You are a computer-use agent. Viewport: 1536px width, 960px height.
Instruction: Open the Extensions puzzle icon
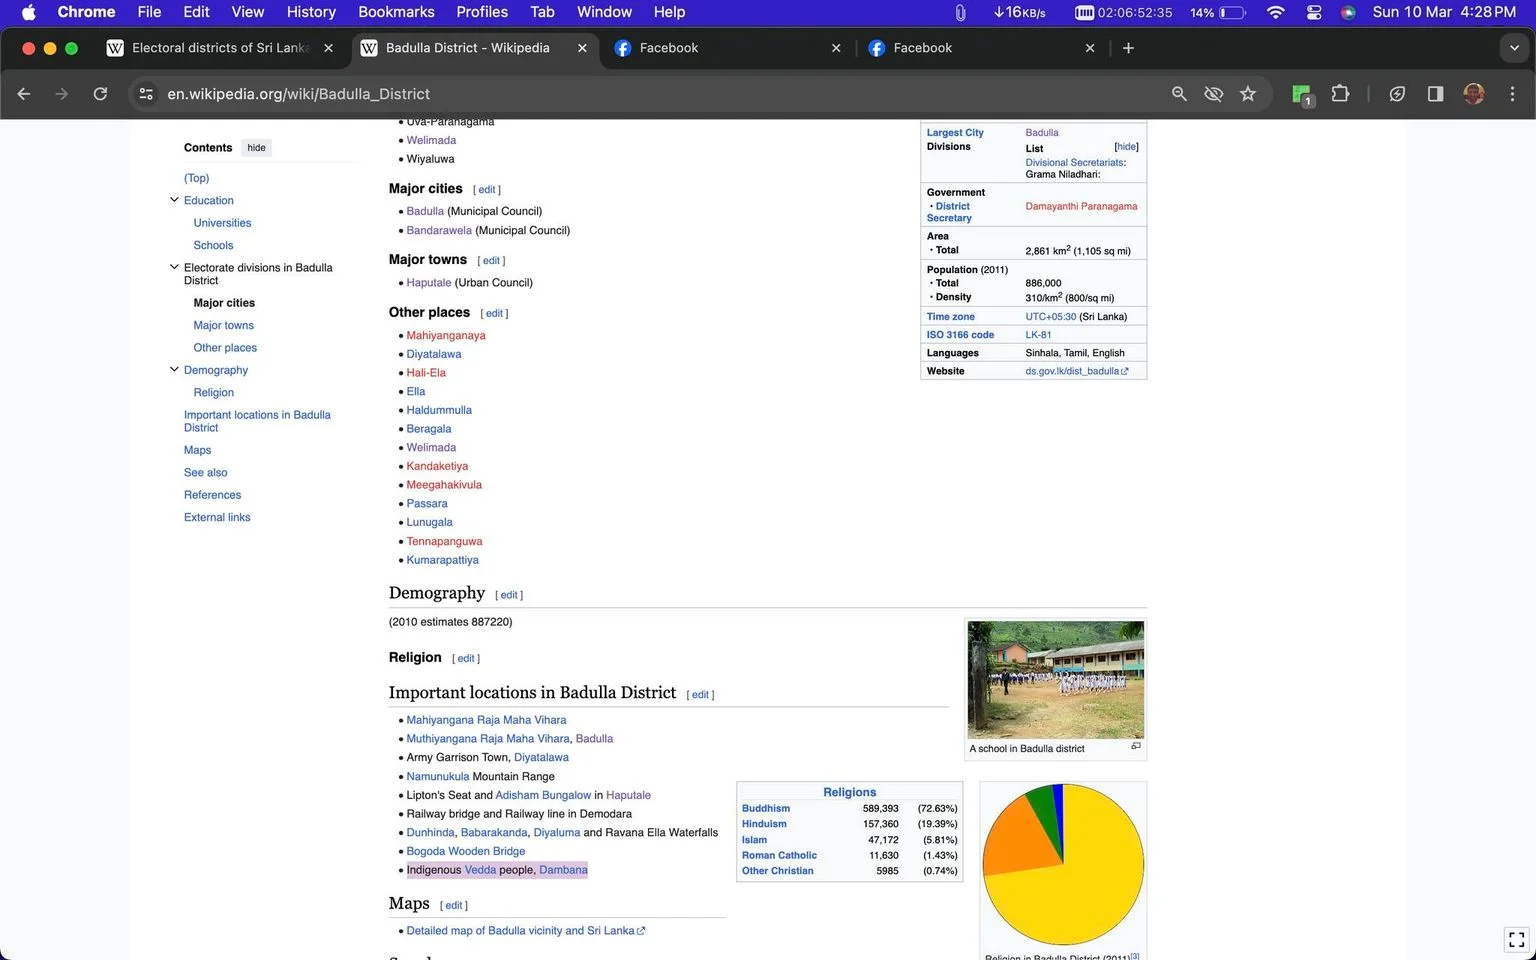pyautogui.click(x=1340, y=94)
